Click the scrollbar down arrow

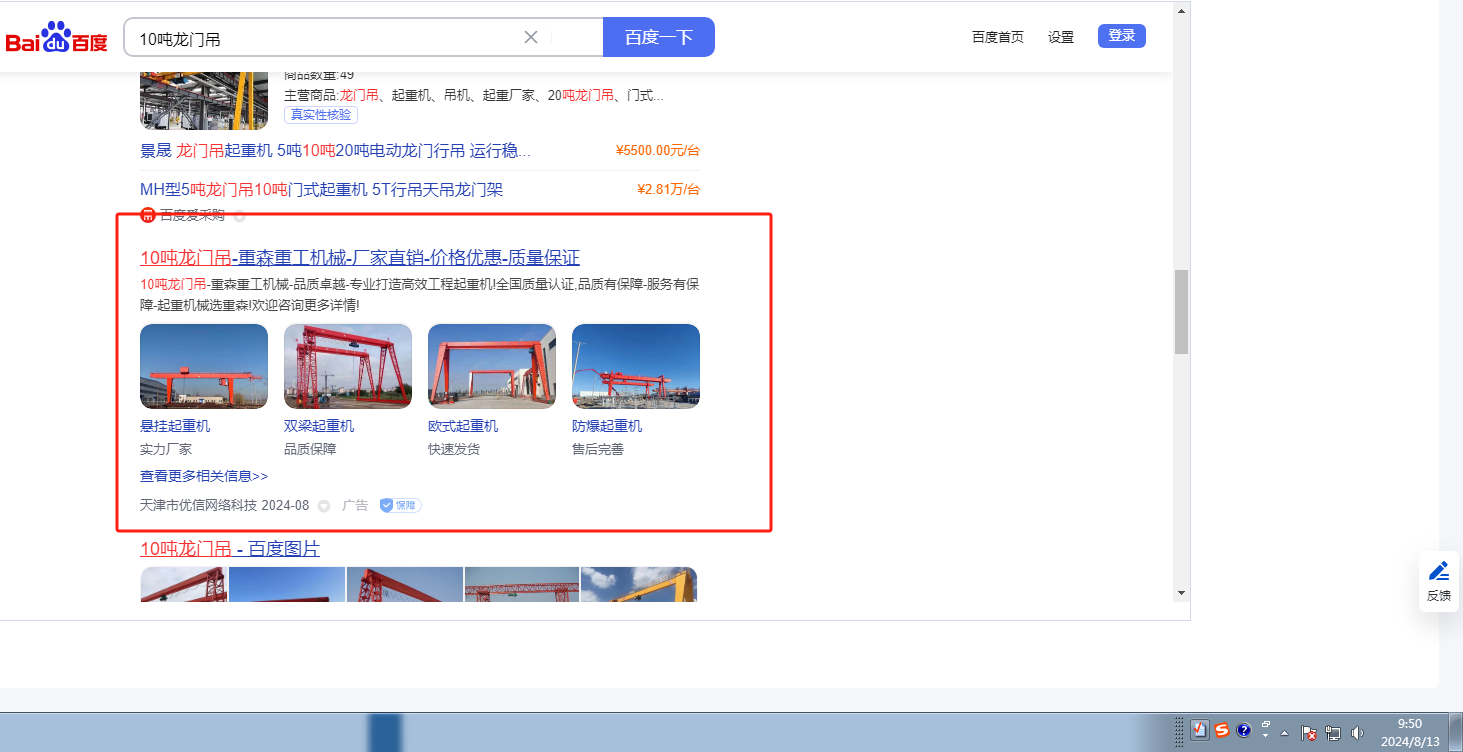(x=1181, y=592)
